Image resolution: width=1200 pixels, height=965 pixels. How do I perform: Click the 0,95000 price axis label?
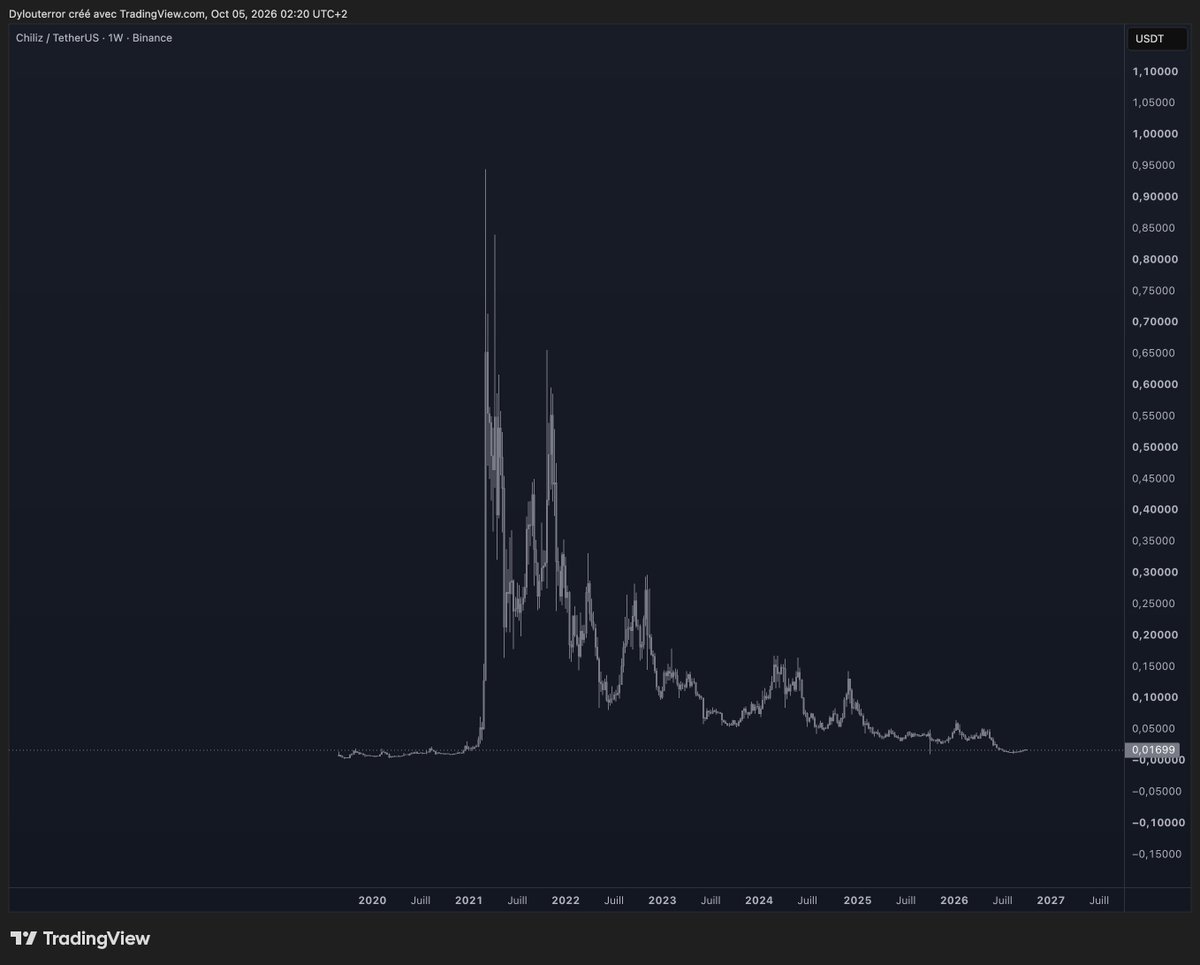coord(1154,165)
